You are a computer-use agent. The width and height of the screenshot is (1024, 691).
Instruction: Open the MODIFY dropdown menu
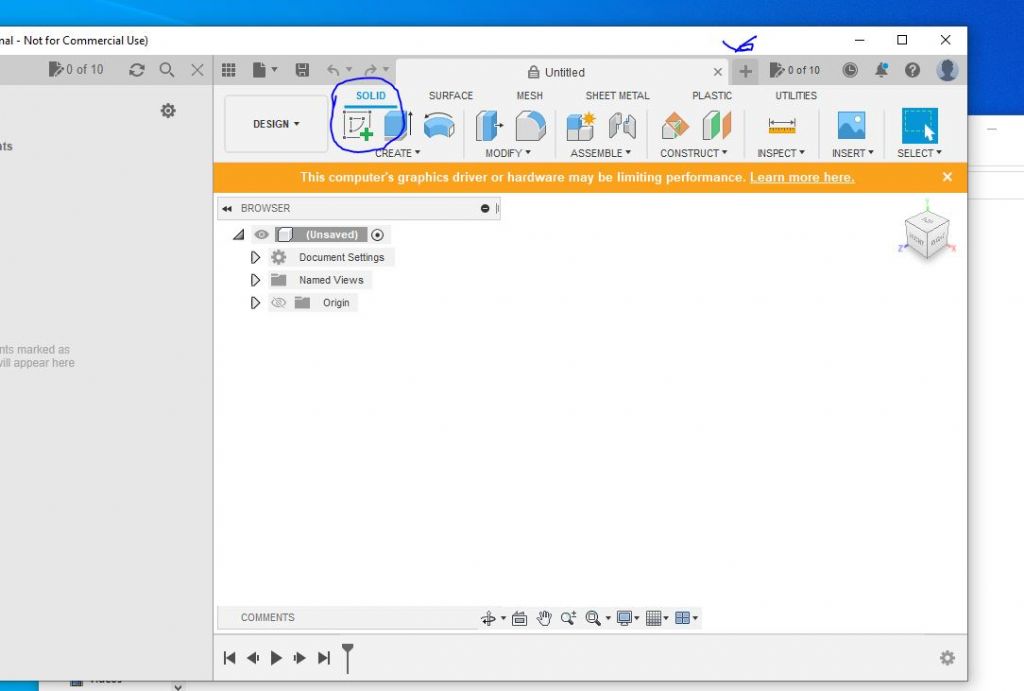(x=507, y=153)
